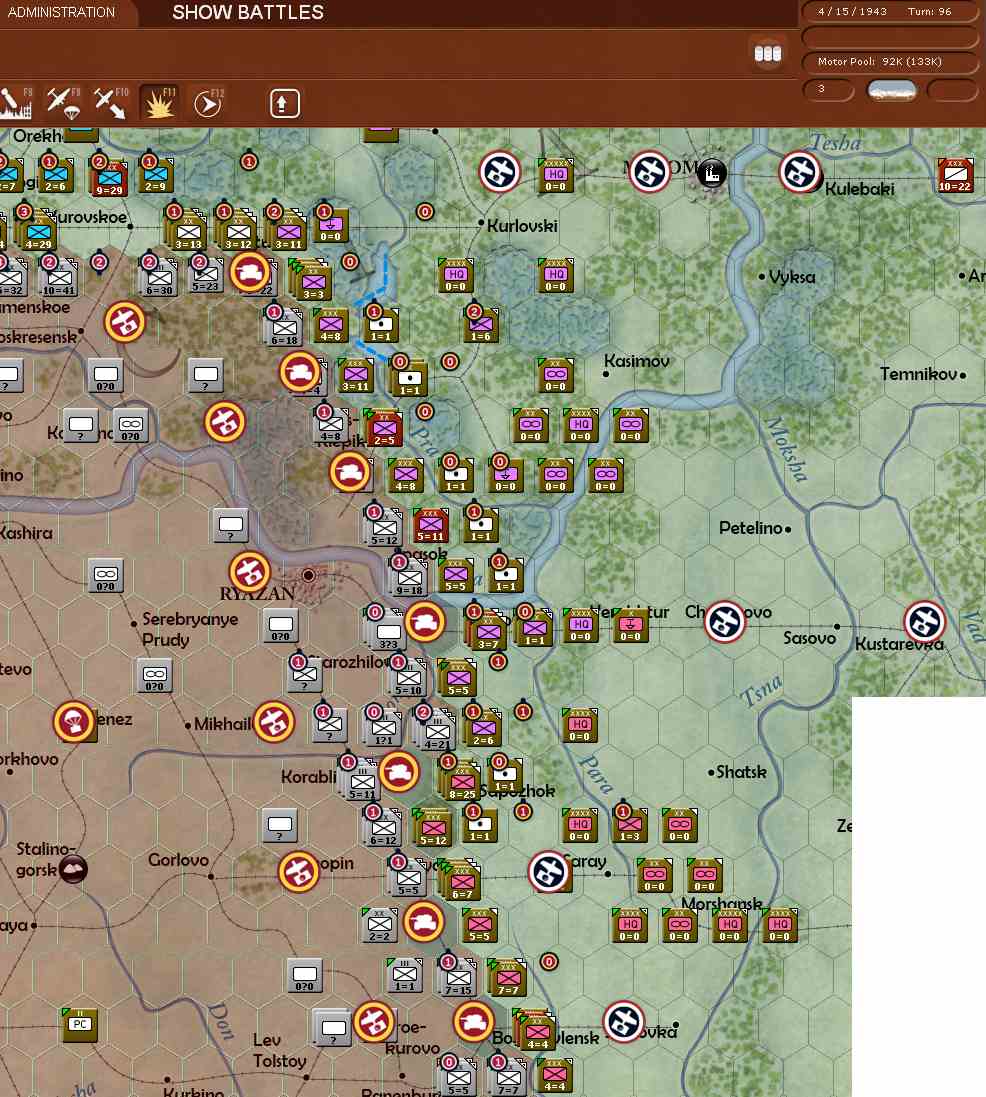
Task: Open tank battle marker beside Korablino
Action: (399, 772)
